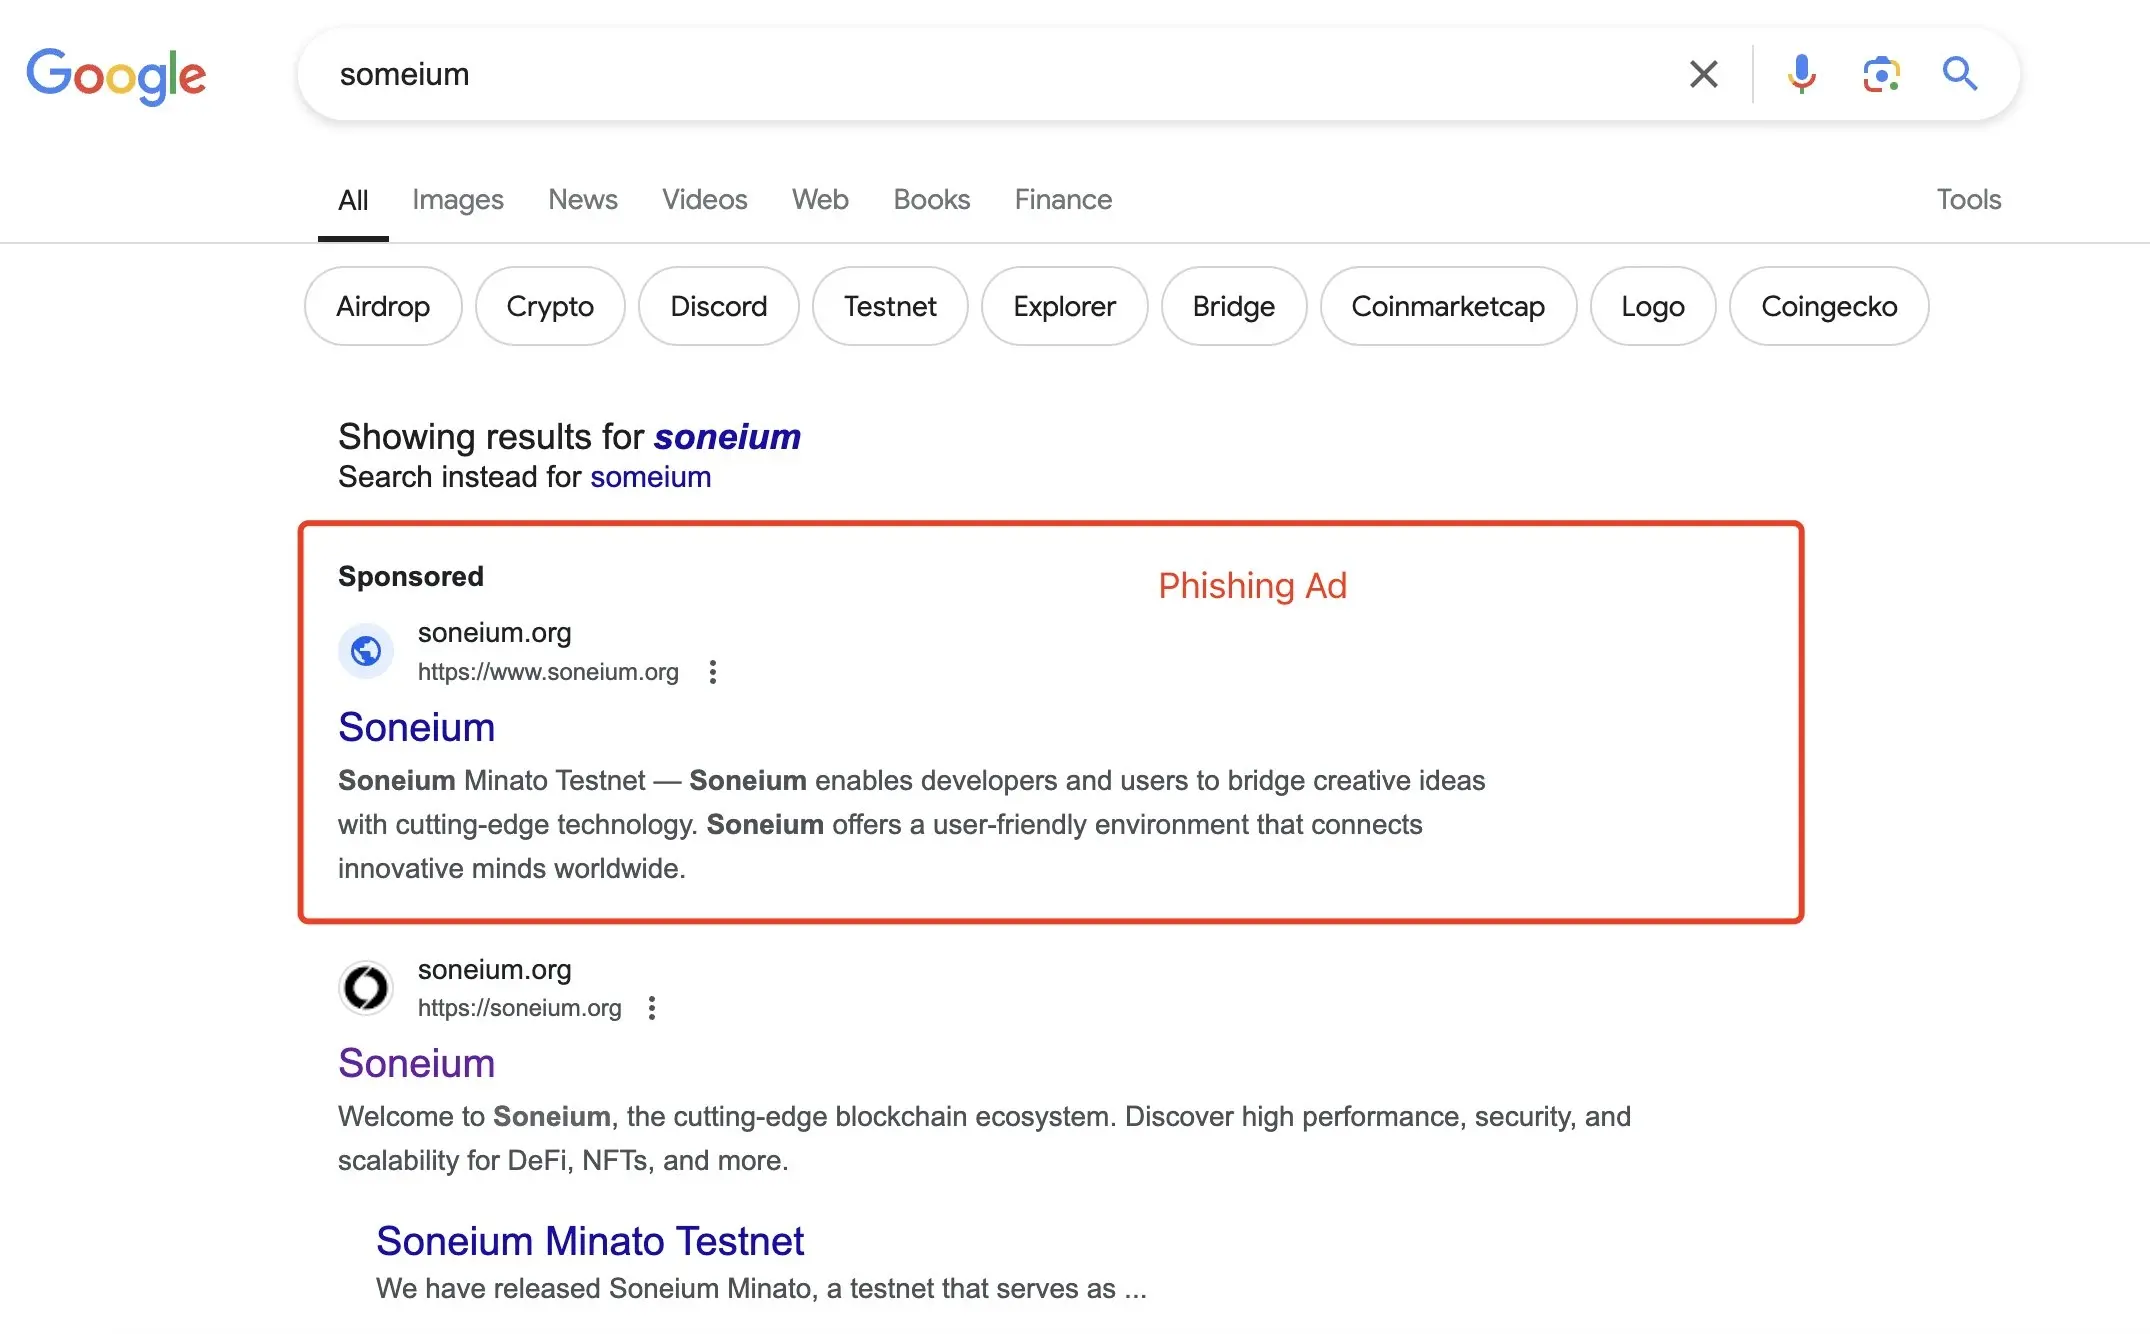The height and width of the screenshot is (1334, 2150).
Task: Switch to the Finance tab
Action: pos(1063,199)
